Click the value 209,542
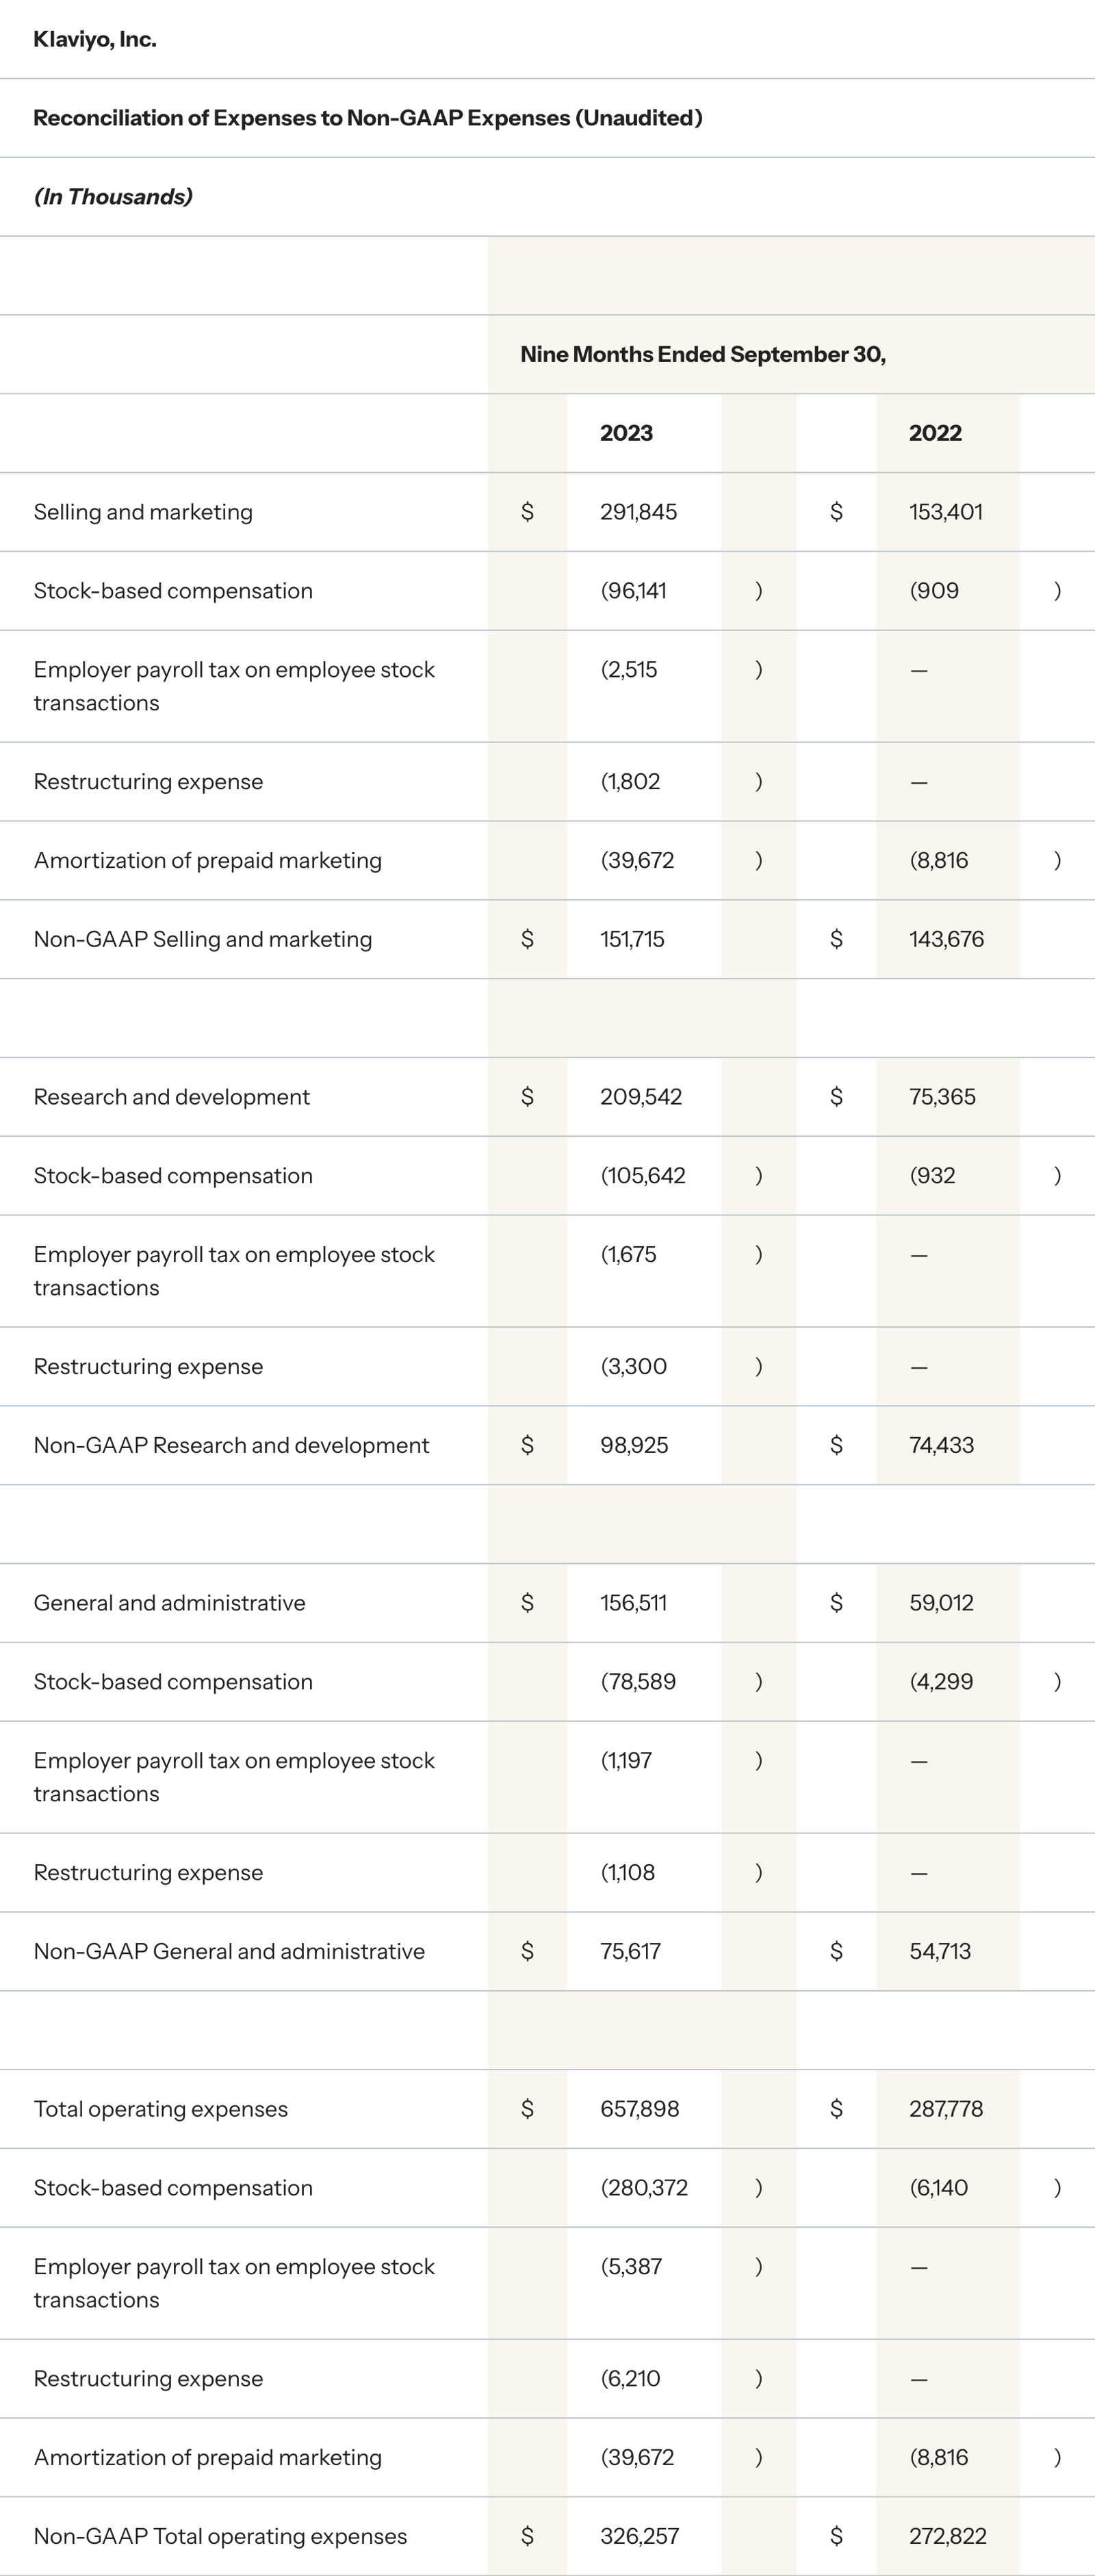The image size is (1095, 2576). click(641, 1097)
